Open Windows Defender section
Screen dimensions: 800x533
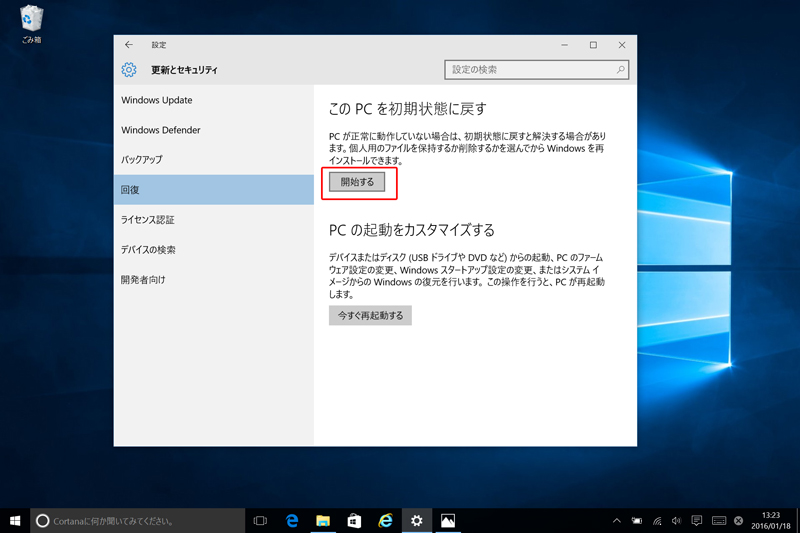(x=214, y=130)
